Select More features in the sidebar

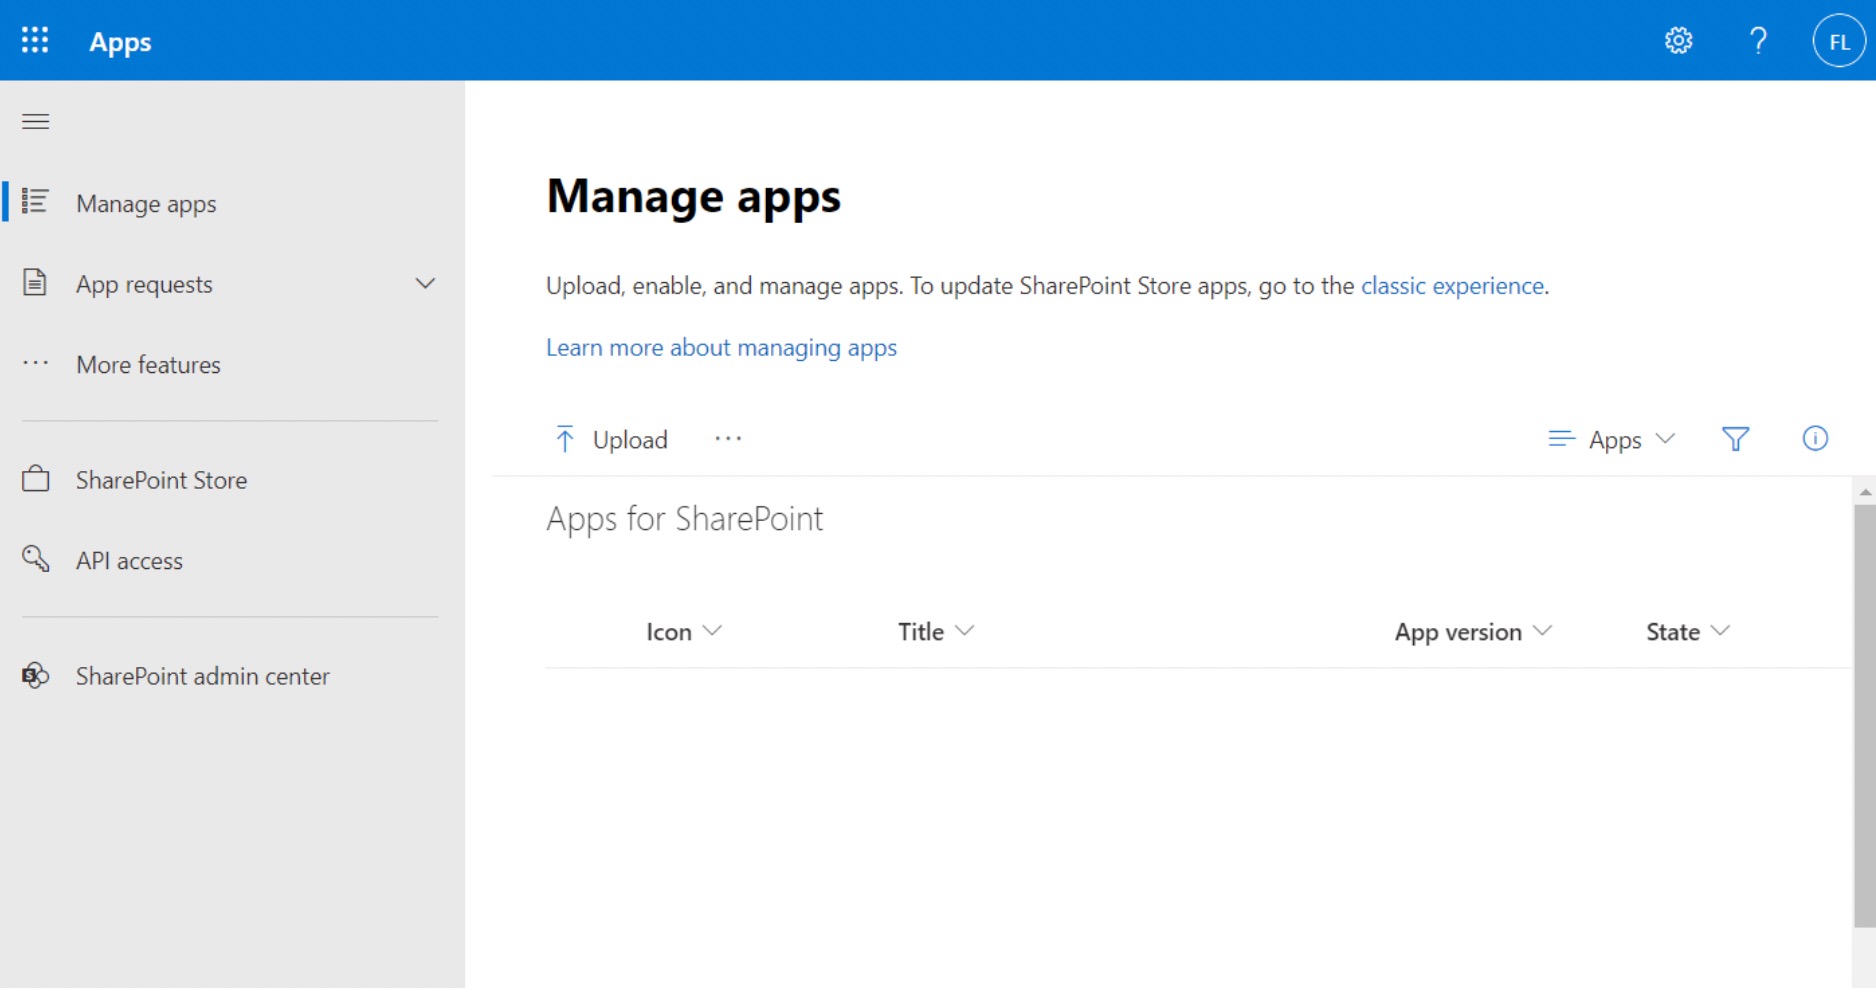pos(148,364)
